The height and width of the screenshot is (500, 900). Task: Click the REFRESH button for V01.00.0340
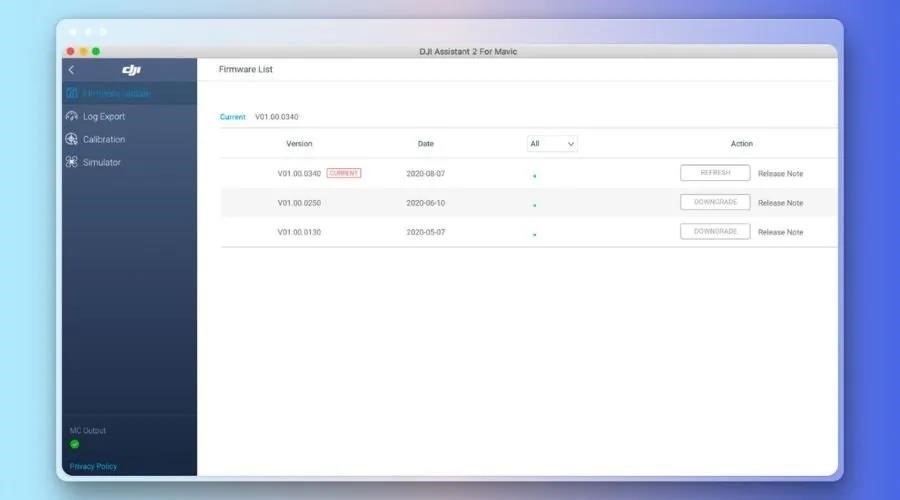715,173
